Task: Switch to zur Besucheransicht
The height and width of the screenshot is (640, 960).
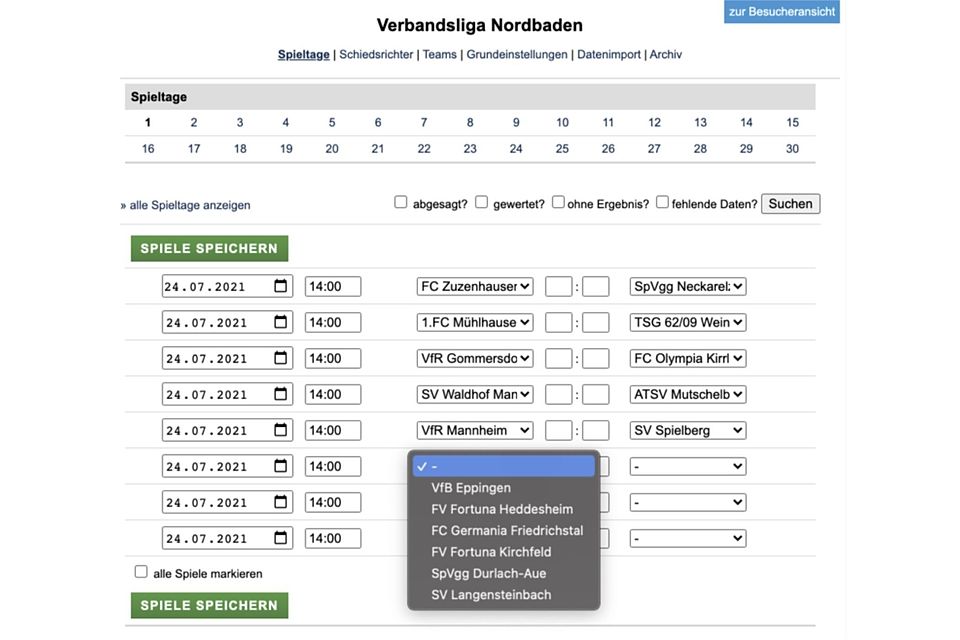Action: 781,12
